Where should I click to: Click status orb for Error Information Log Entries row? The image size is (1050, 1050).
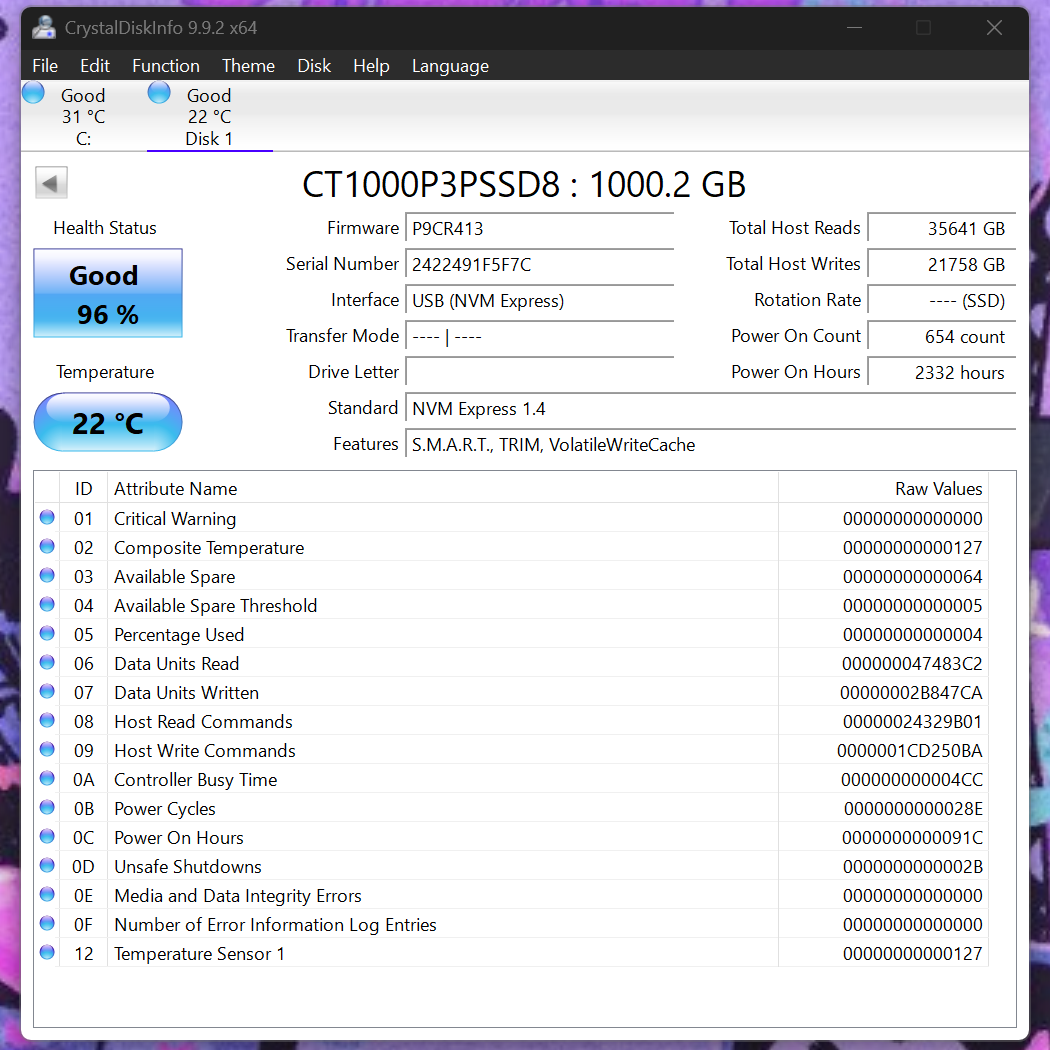pos(47,923)
